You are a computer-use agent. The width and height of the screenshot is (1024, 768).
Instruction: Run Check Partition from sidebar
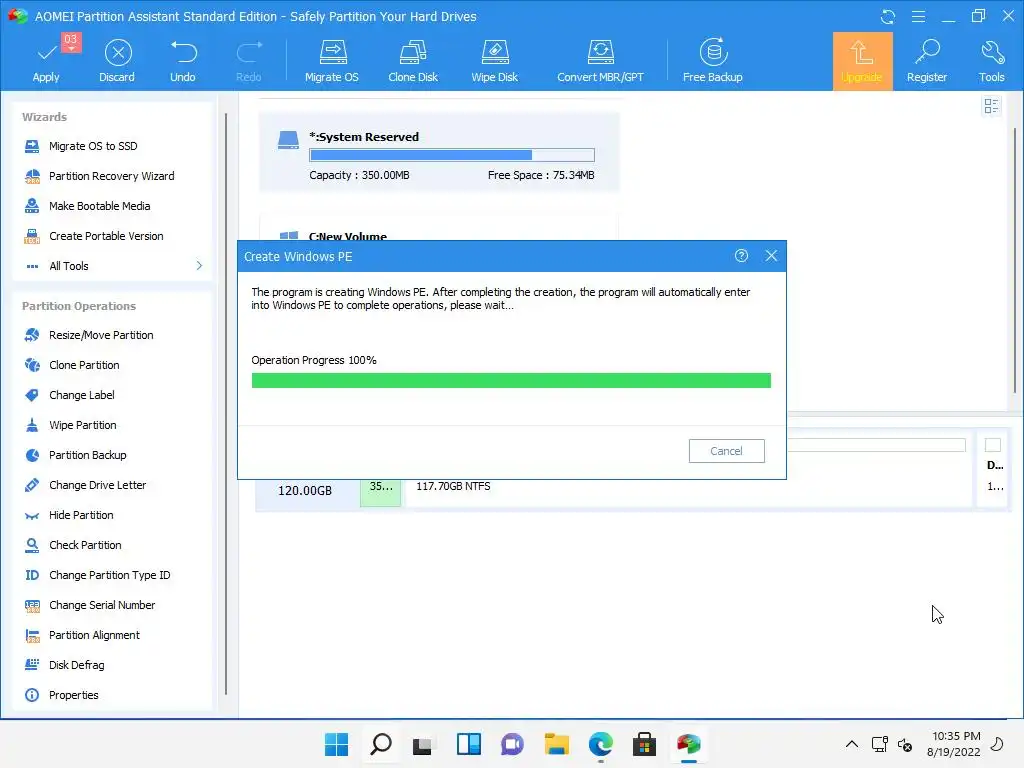tap(85, 545)
